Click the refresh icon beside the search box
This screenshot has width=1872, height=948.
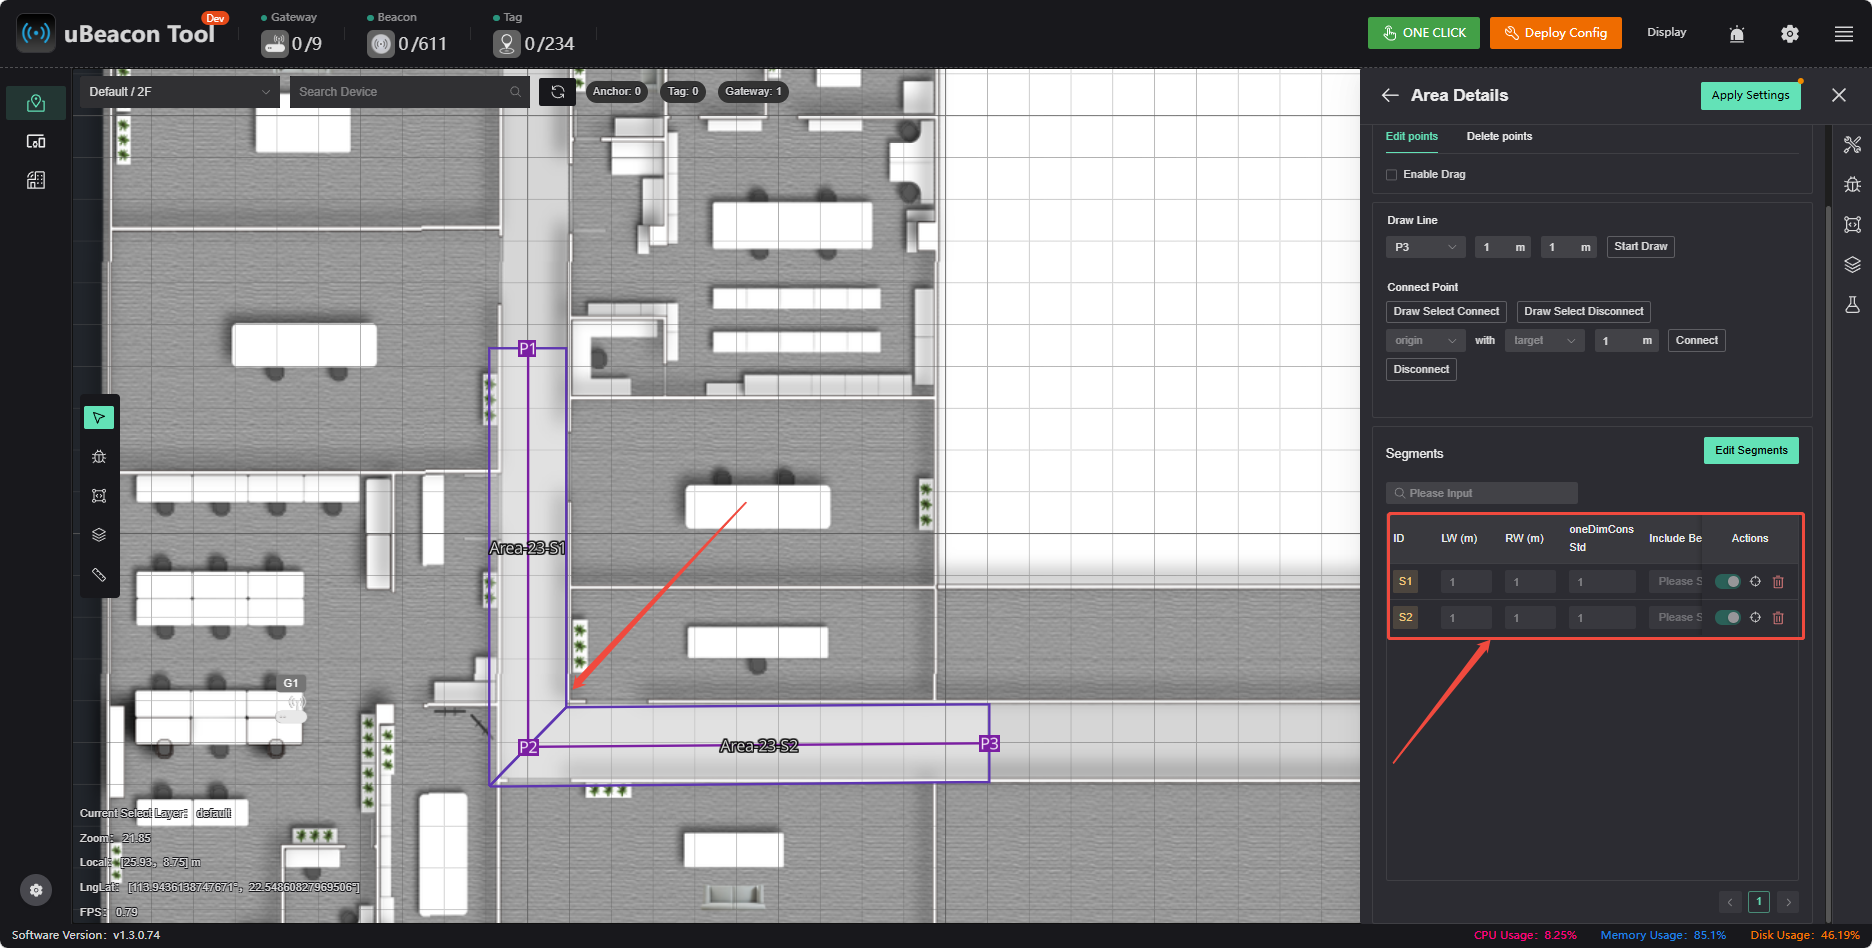557,92
